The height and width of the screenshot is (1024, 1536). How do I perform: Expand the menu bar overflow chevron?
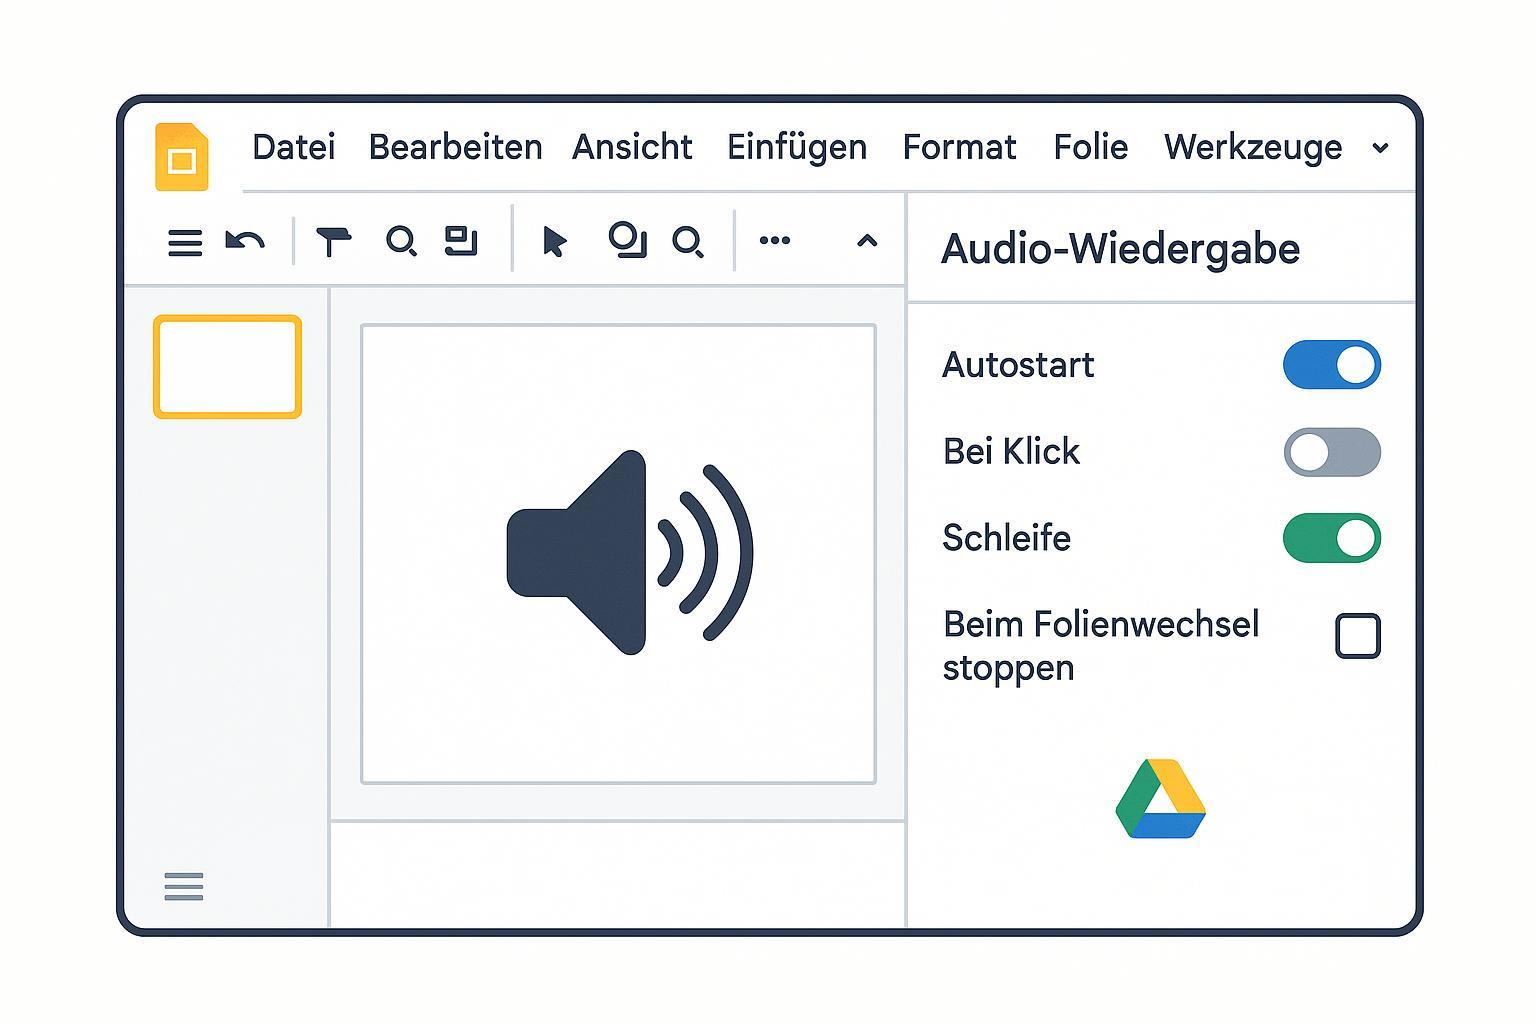click(x=1380, y=148)
